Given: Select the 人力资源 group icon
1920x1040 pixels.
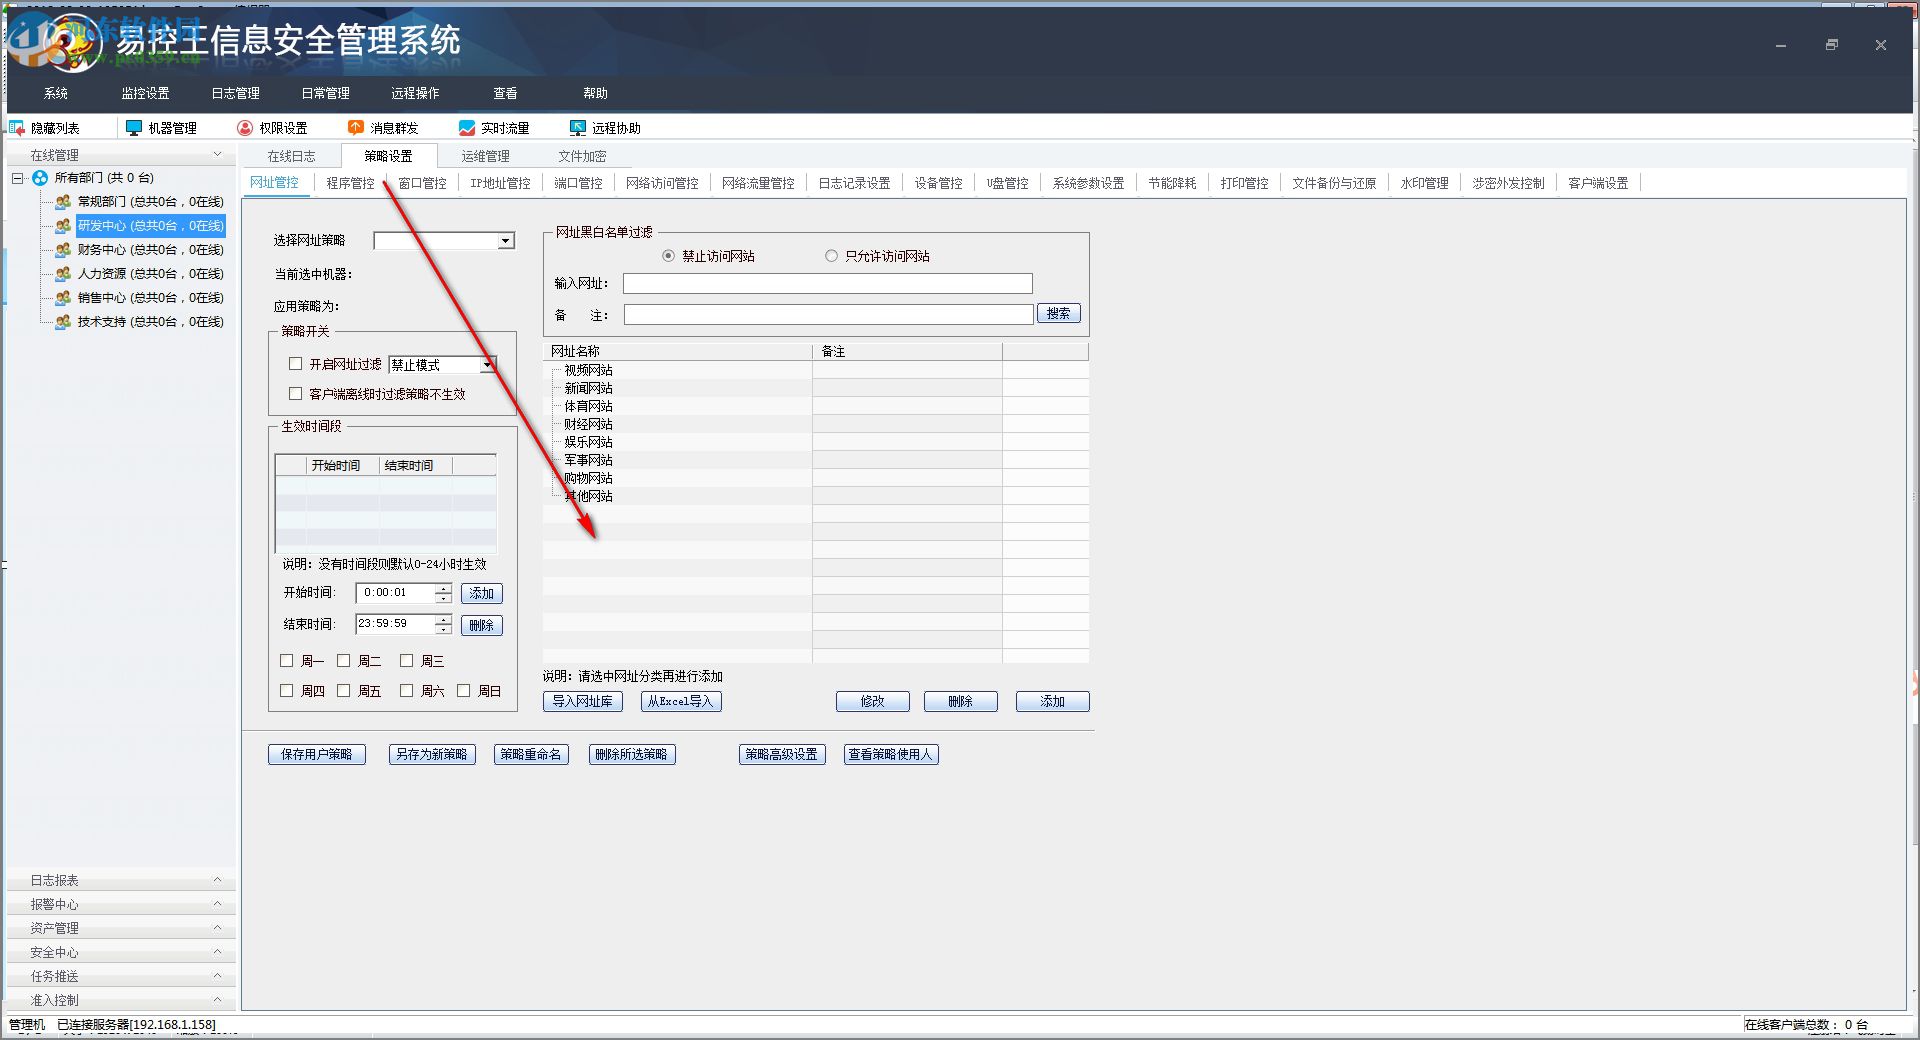Looking at the screenshot, I should pyautogui.click(x=63, y=274).
